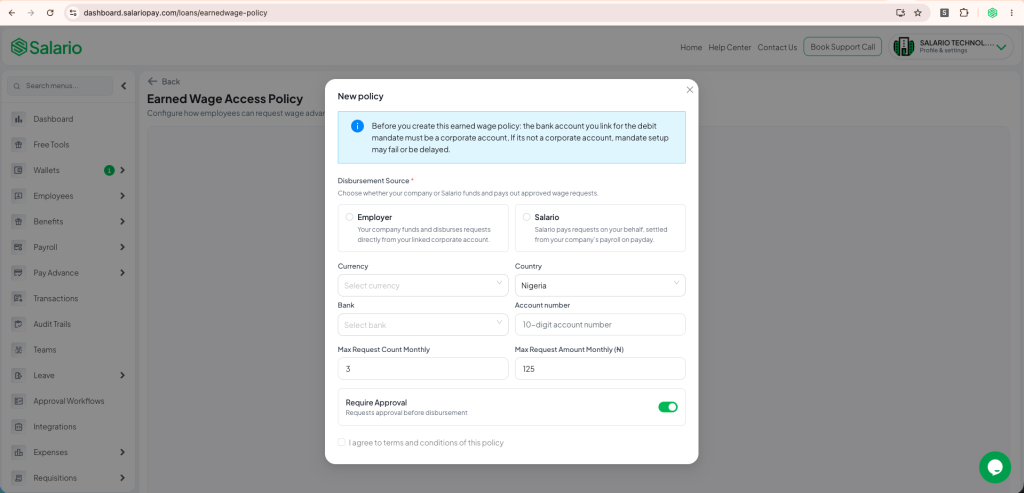The width and height of the screenshot is (1024, 493).
Task: Click the Approval Workflows icon
Action: tap(19, 401)
